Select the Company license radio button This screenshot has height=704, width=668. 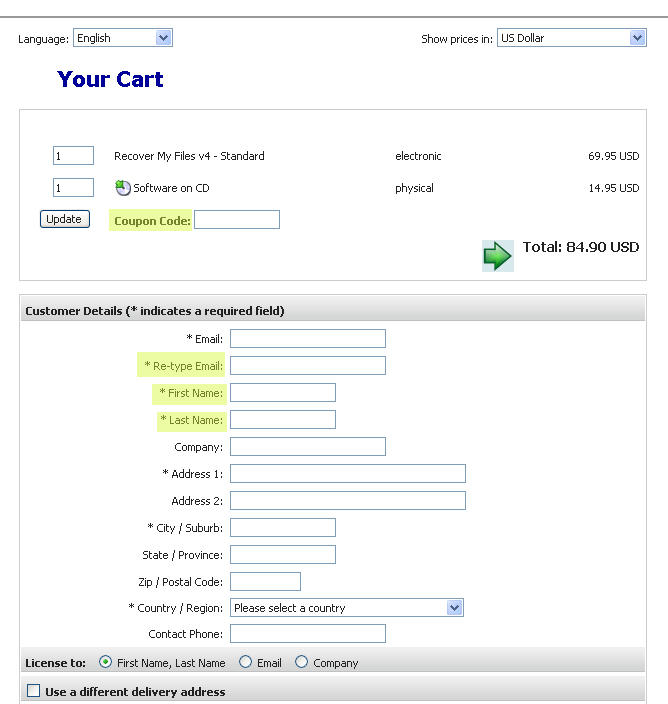[301, 662]
